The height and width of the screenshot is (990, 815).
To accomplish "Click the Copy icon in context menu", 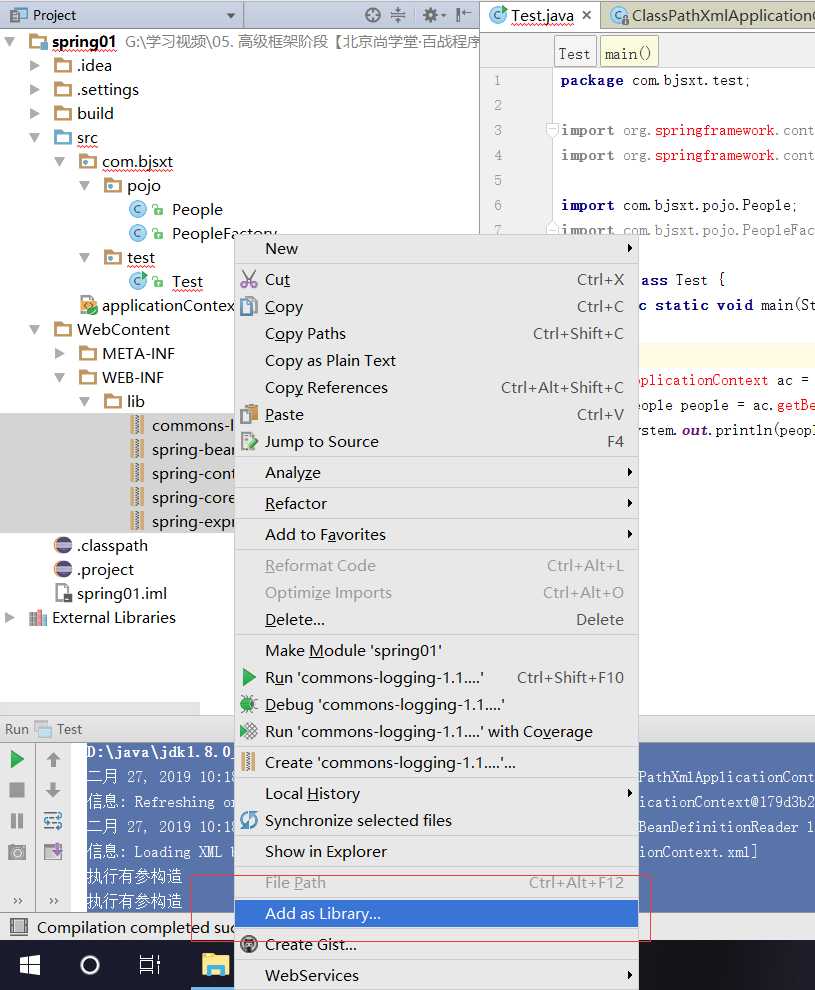I will point(249,306).
